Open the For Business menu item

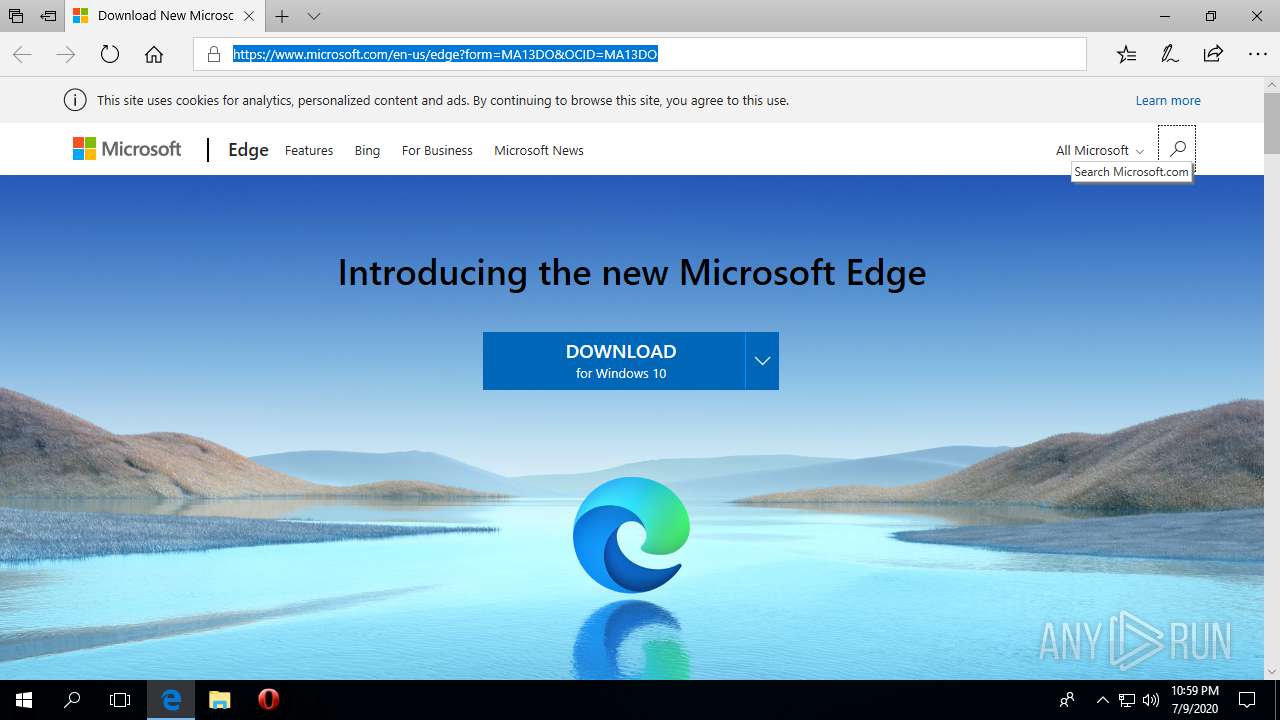(437, 150)
